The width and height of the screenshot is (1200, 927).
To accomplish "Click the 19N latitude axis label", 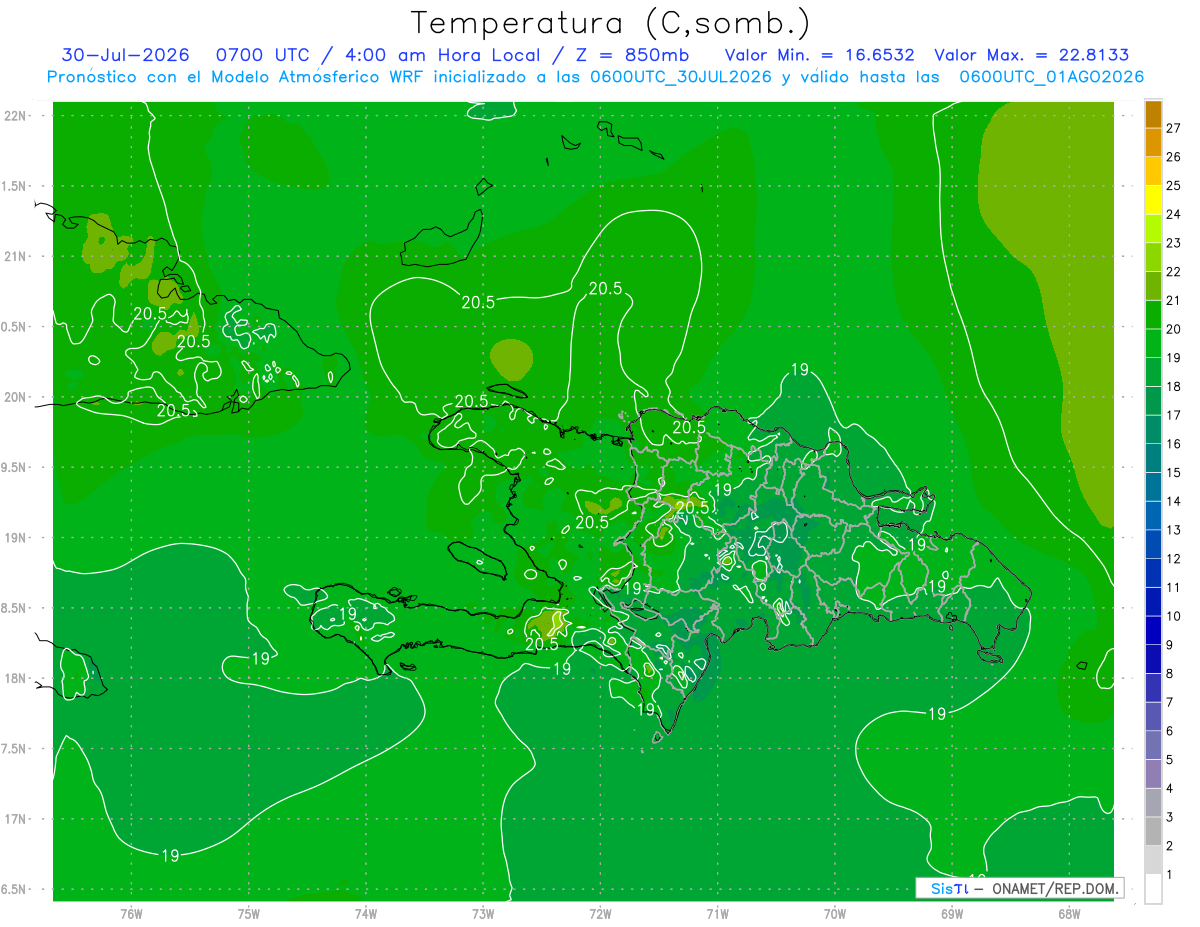I will point(16,537).
